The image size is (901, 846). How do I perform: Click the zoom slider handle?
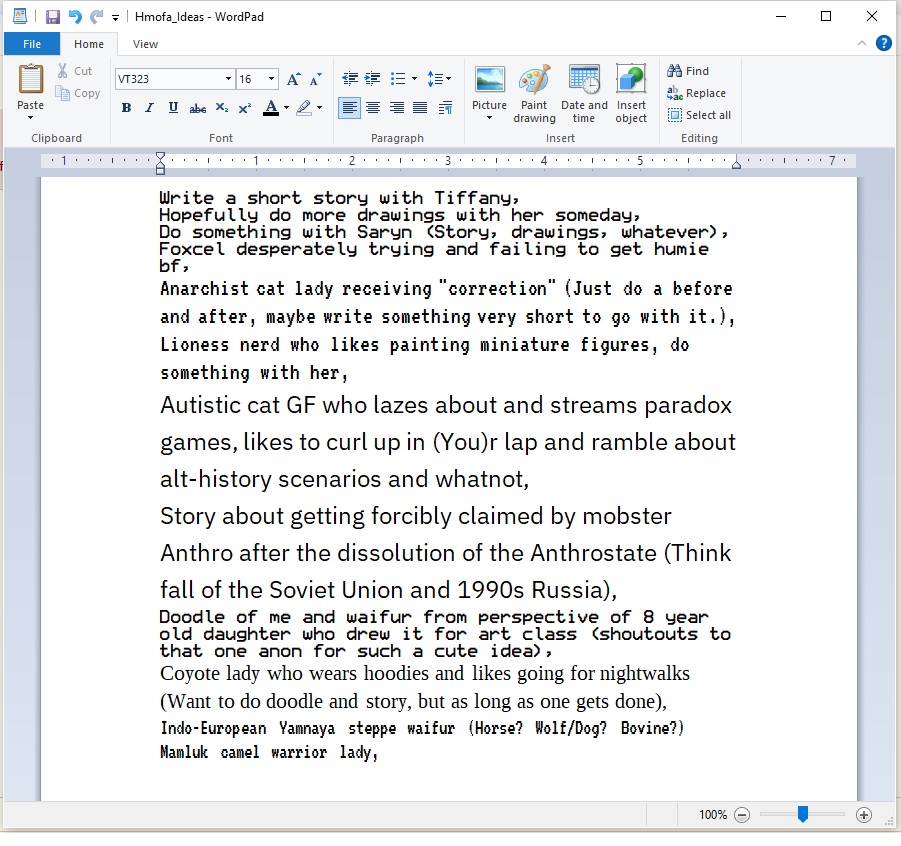coord(803,814)
